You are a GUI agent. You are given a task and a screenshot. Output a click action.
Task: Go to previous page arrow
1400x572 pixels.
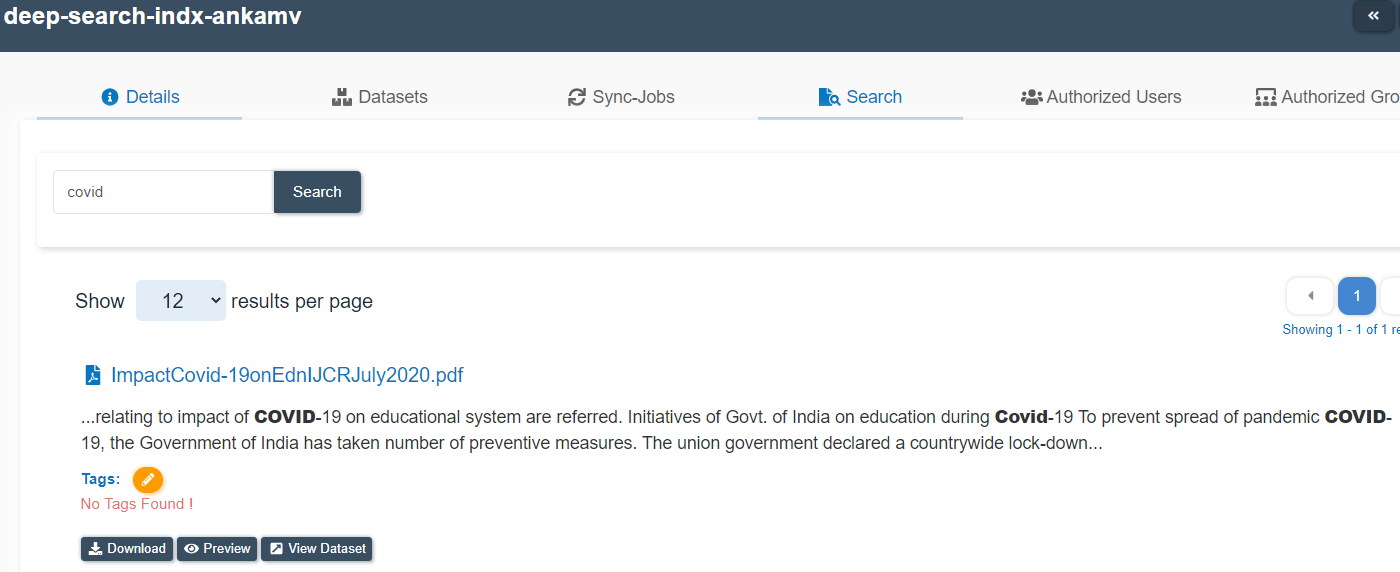point(1310,296)
